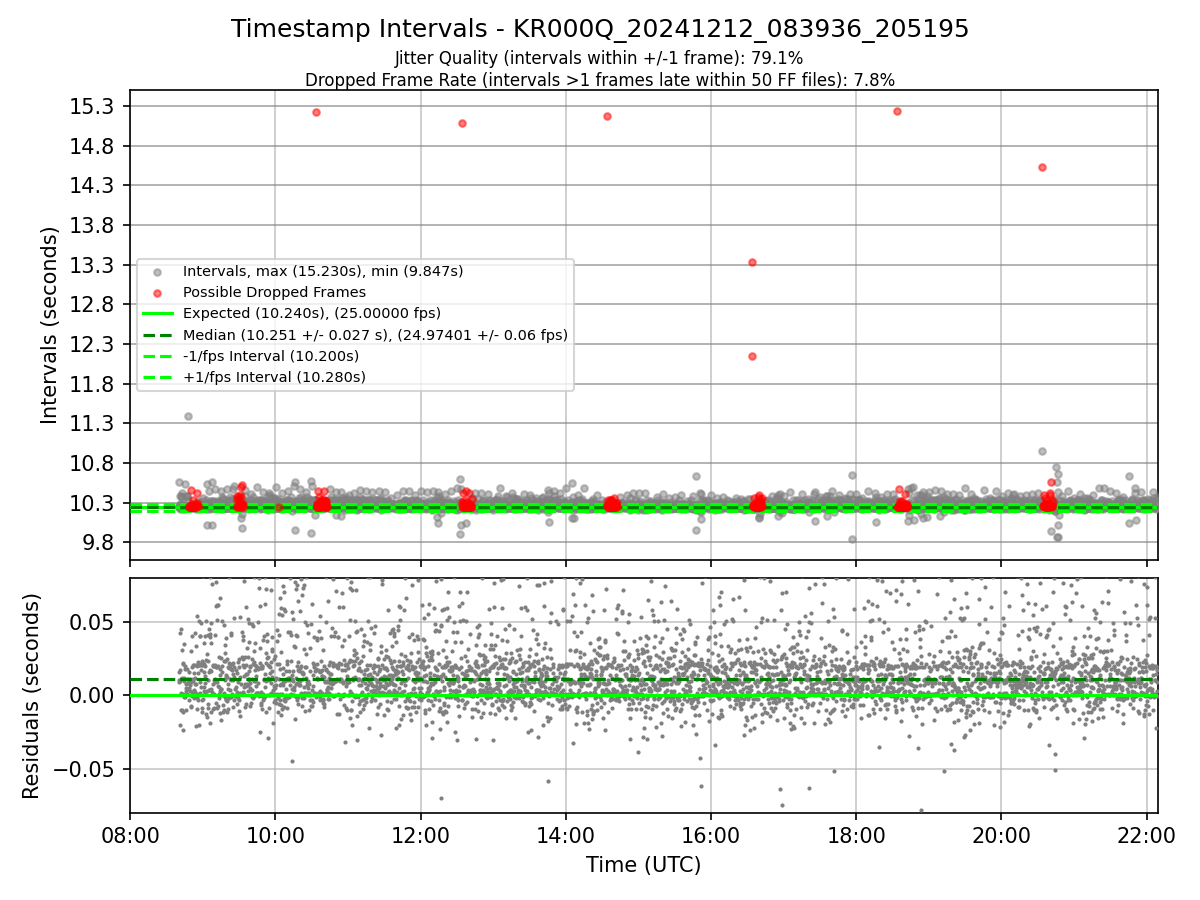Click the plot title 'Timestamp Intervals - KR000Q_20241212_083936_205195'
The height and width of the screenshot is (900, 1200).
600,29
